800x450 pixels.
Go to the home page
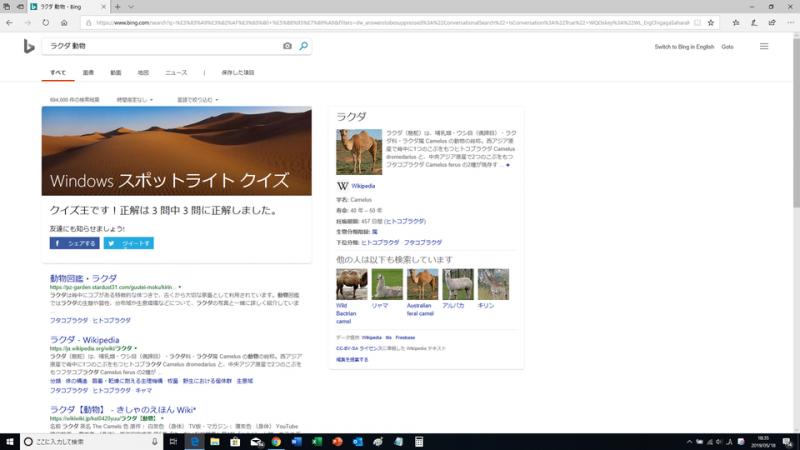point(64,22)
